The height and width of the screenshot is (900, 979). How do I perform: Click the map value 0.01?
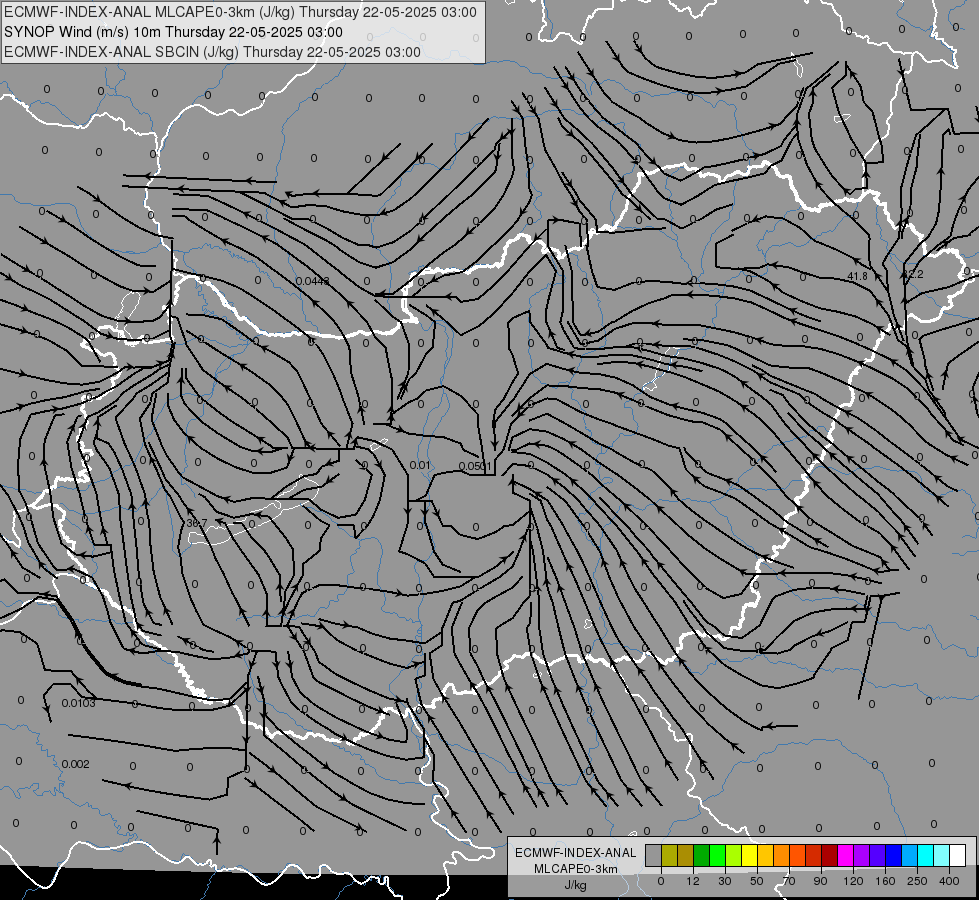tap(420, 465)
